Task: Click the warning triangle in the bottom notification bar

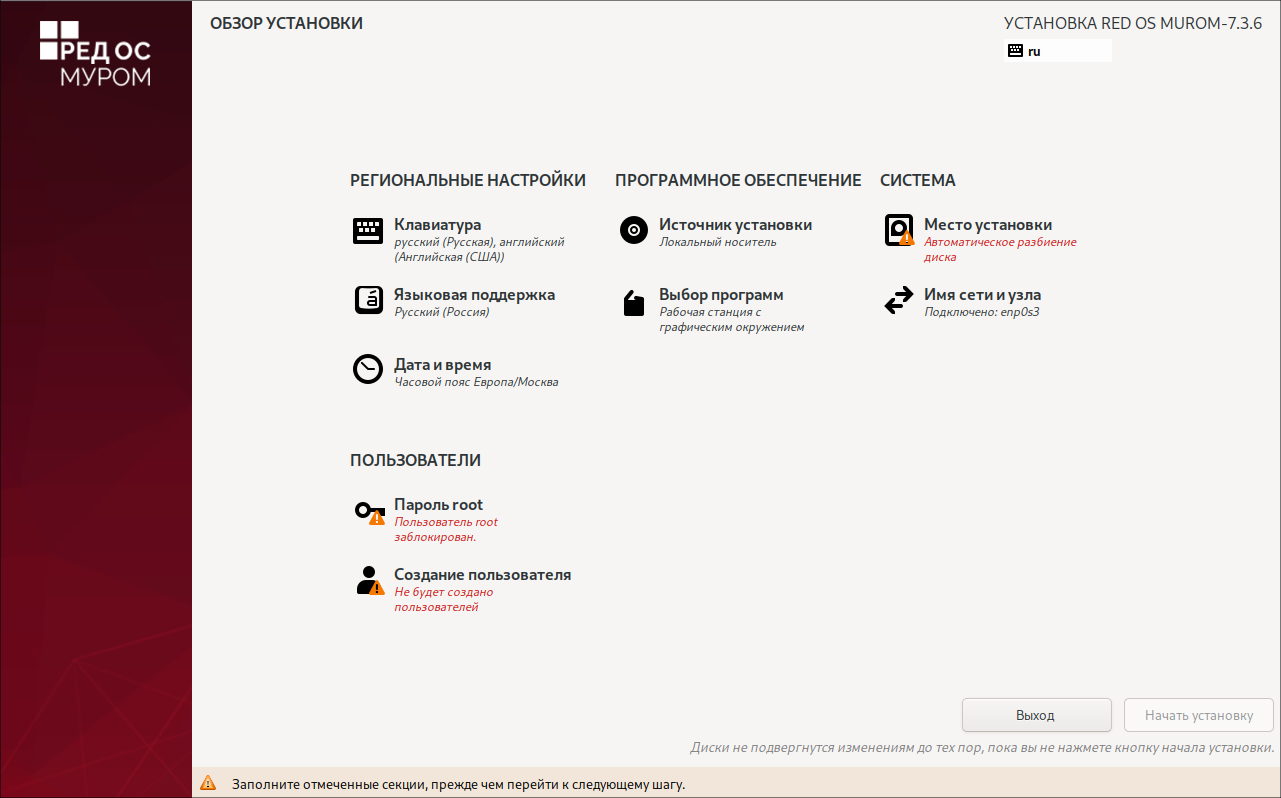Action: click(208, 784)
